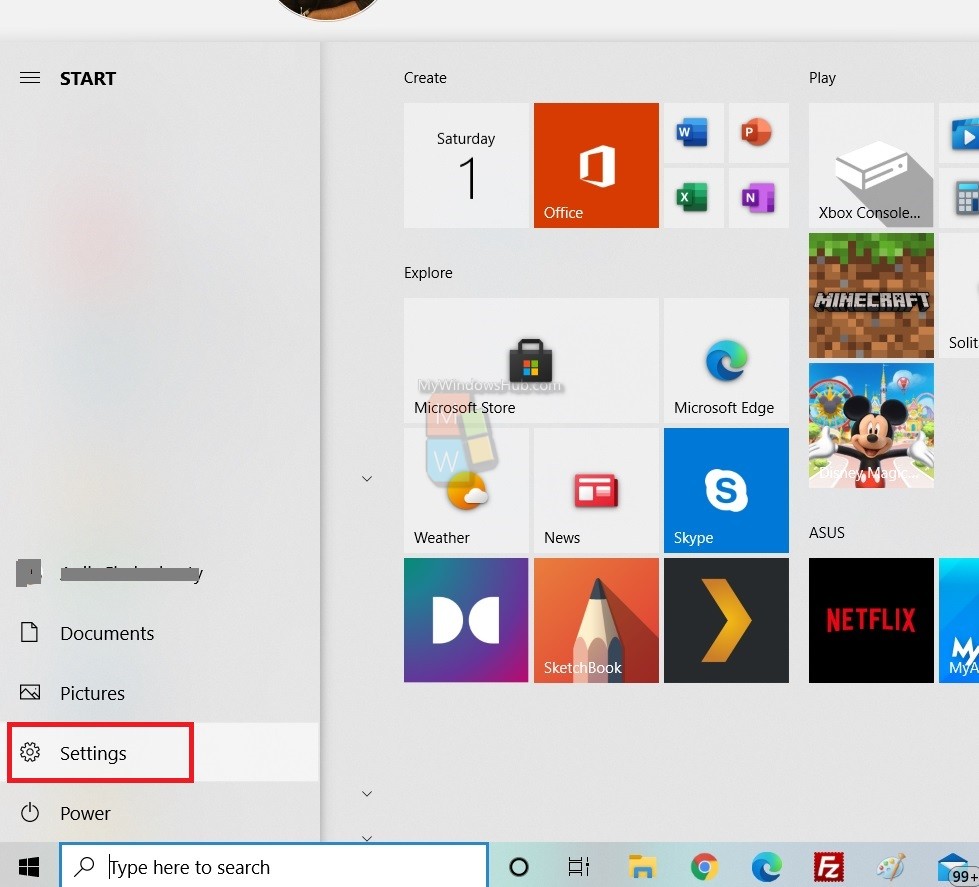This screenshot has height=887, width=979.
Task: Open the Solitaire tile
Action: tap(960, 295)
